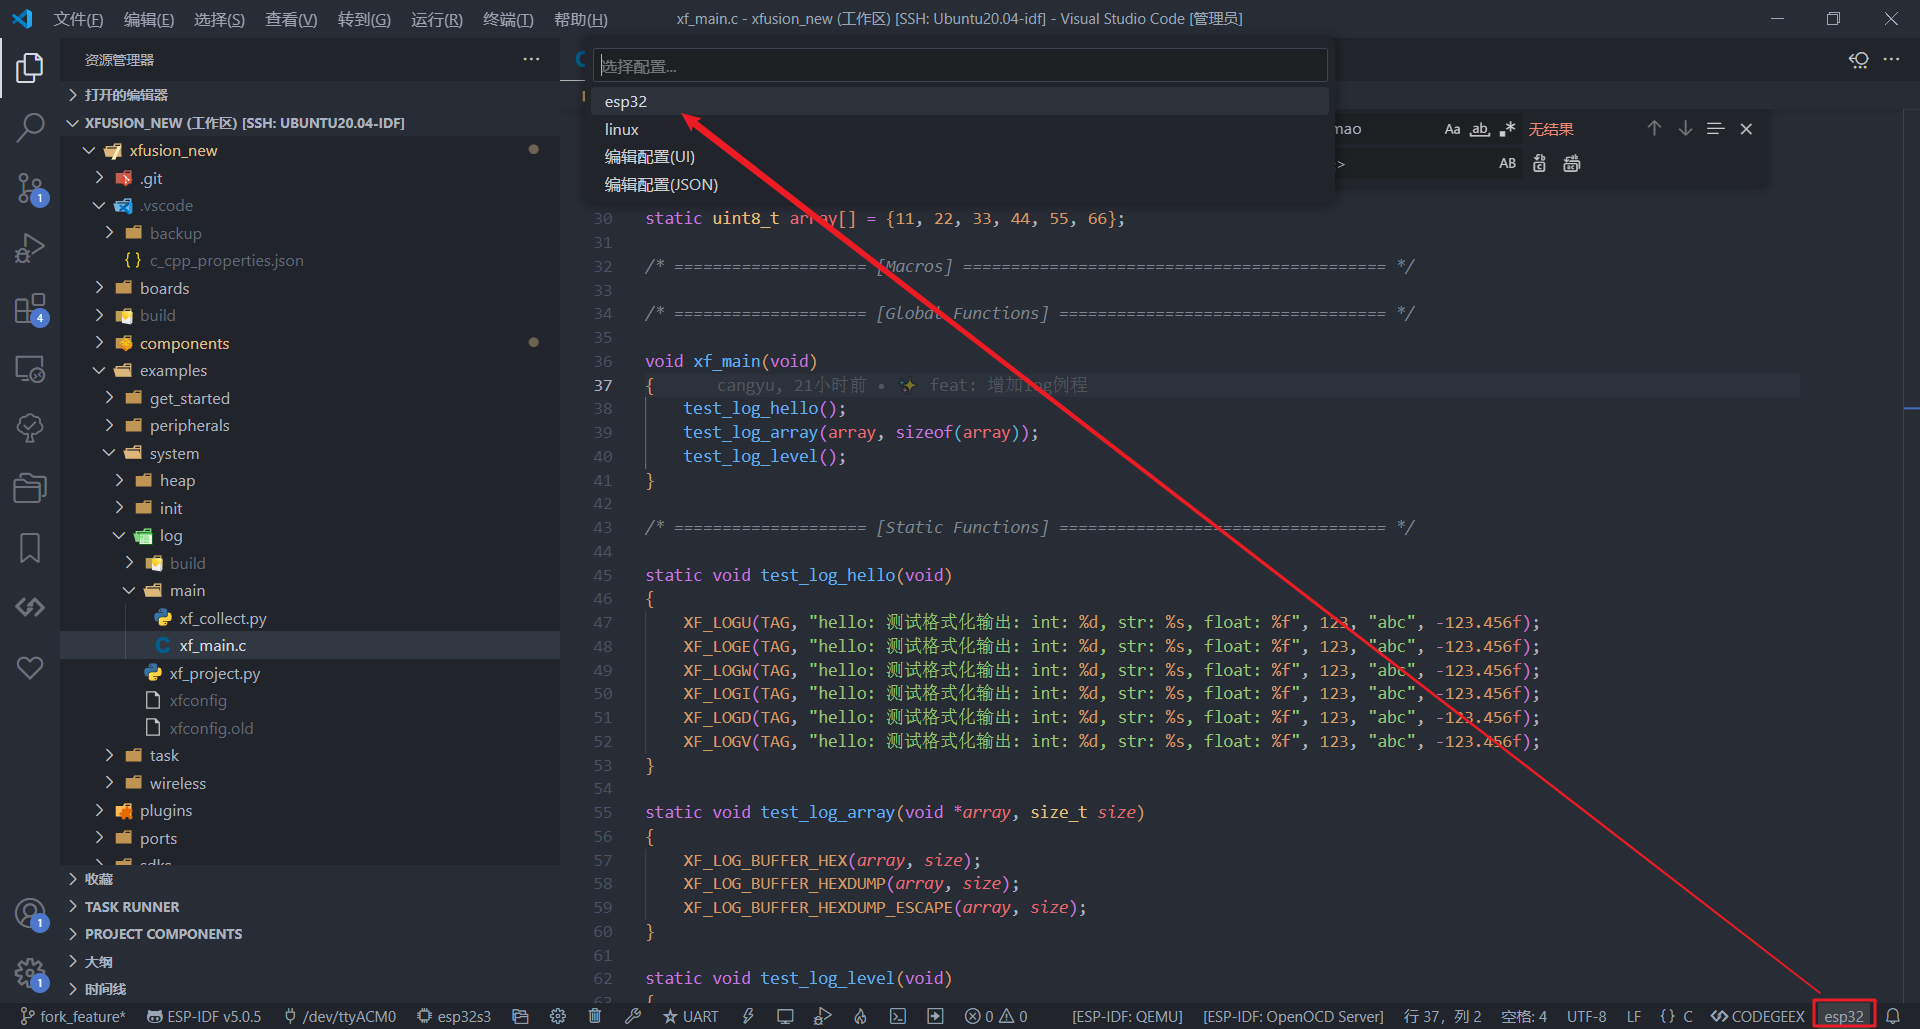
Task: Select linux configuration from the list
Action: click(960, 129)
